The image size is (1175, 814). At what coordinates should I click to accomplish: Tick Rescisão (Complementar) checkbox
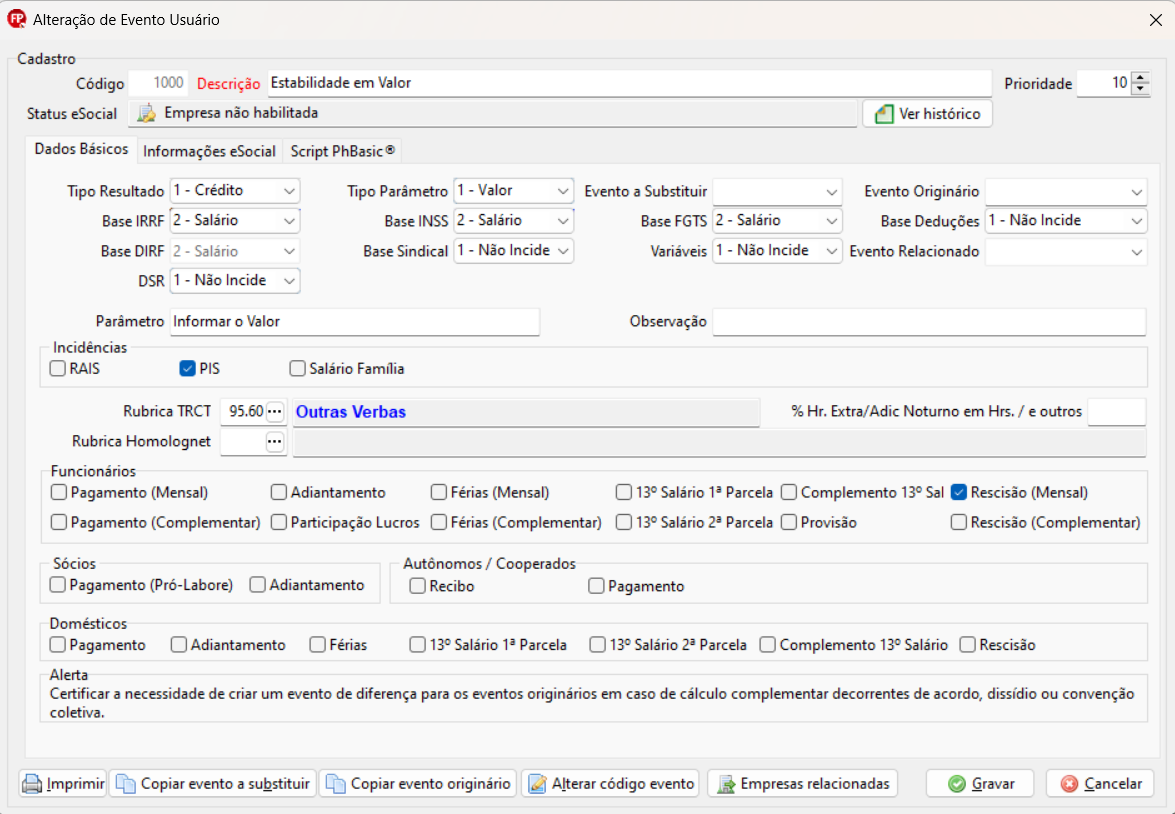pos(958,522)
